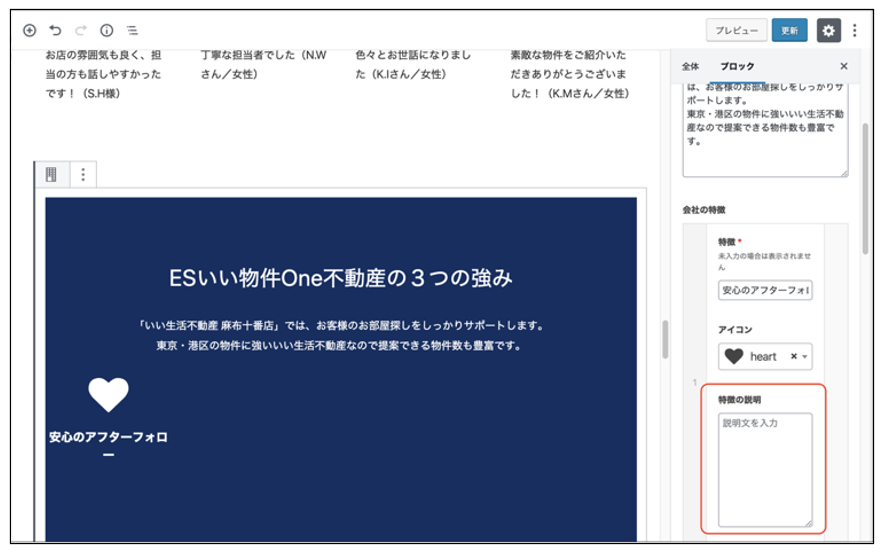
Task: Focus the 特徴 text input field
Action: tap(765, 291)
